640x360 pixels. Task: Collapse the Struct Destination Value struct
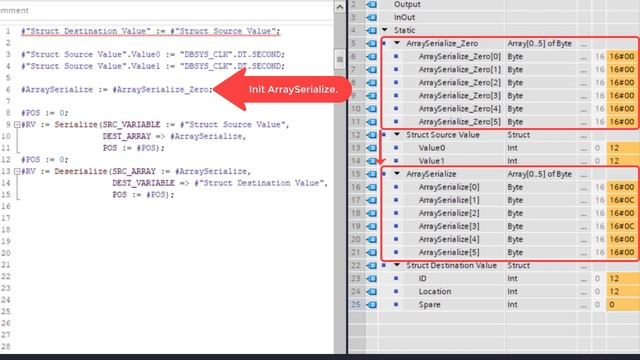tap(397, 265)
